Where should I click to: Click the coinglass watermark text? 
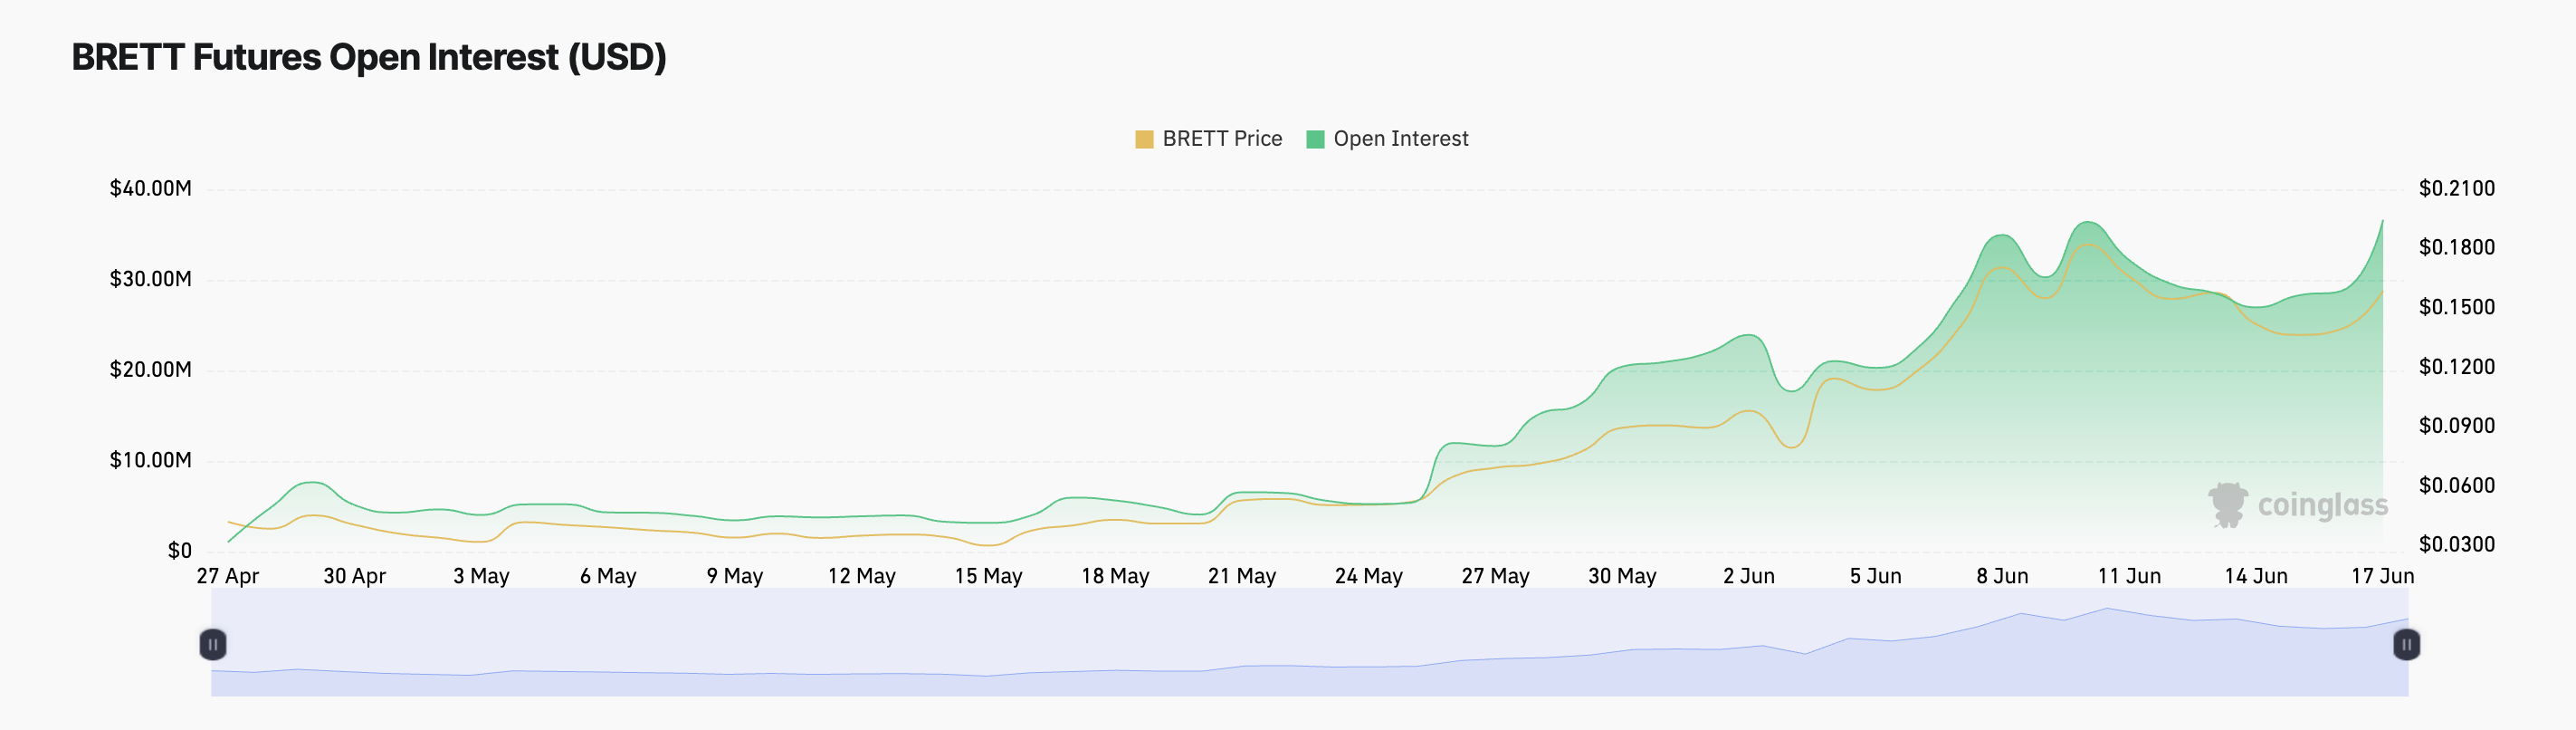click(x=2322, y=505)
